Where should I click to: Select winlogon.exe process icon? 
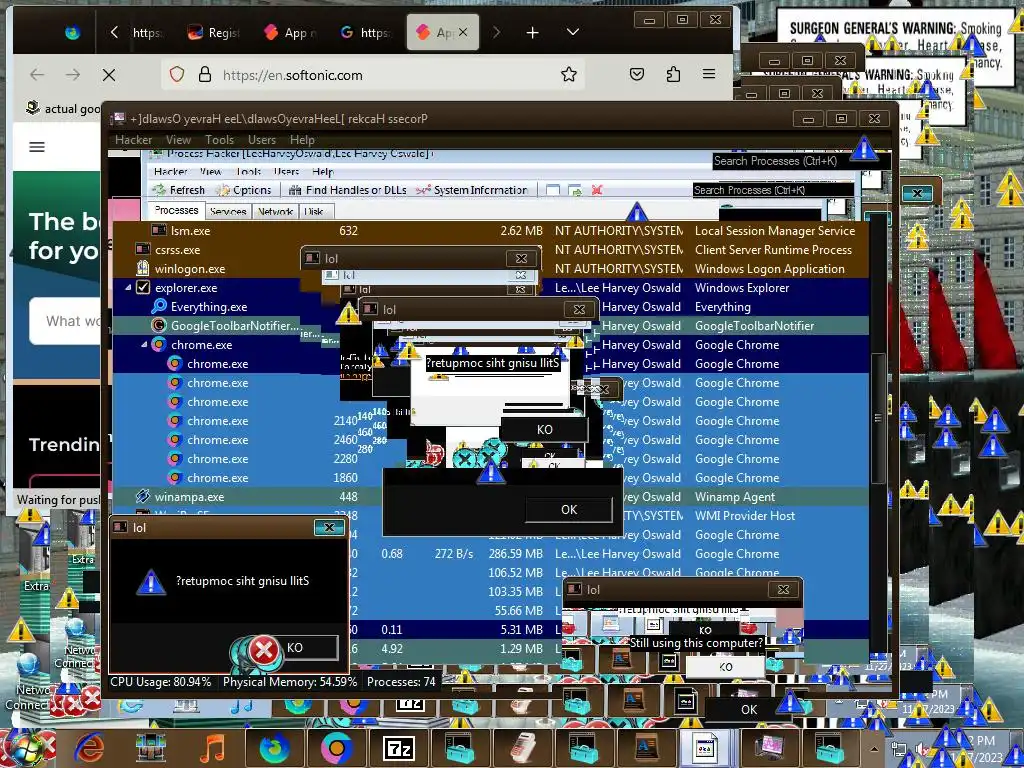pyautogui.click(x=142, y=268)
